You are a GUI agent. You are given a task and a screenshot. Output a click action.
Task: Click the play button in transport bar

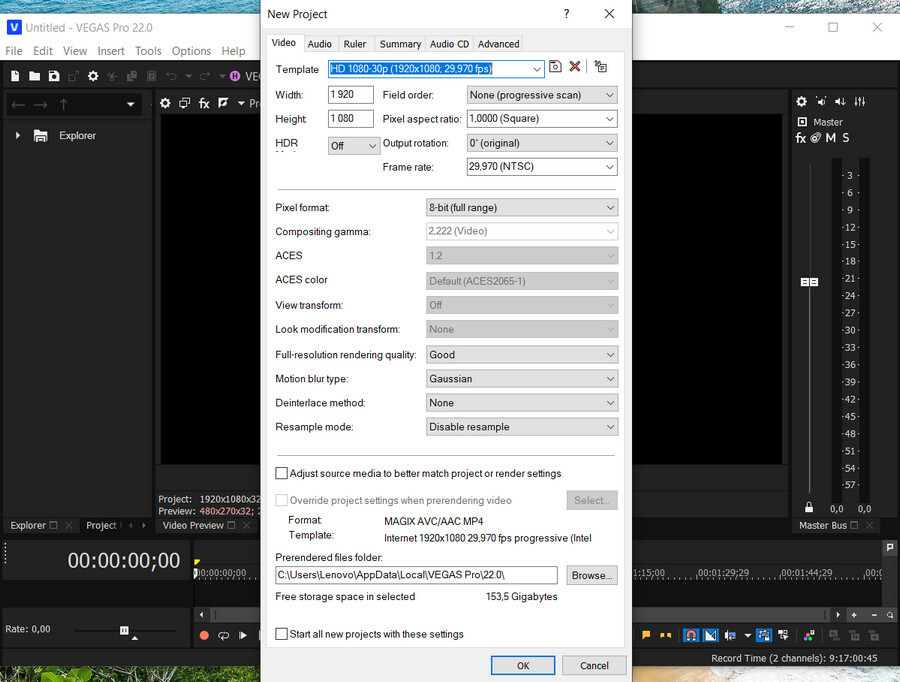coord(243,636)
